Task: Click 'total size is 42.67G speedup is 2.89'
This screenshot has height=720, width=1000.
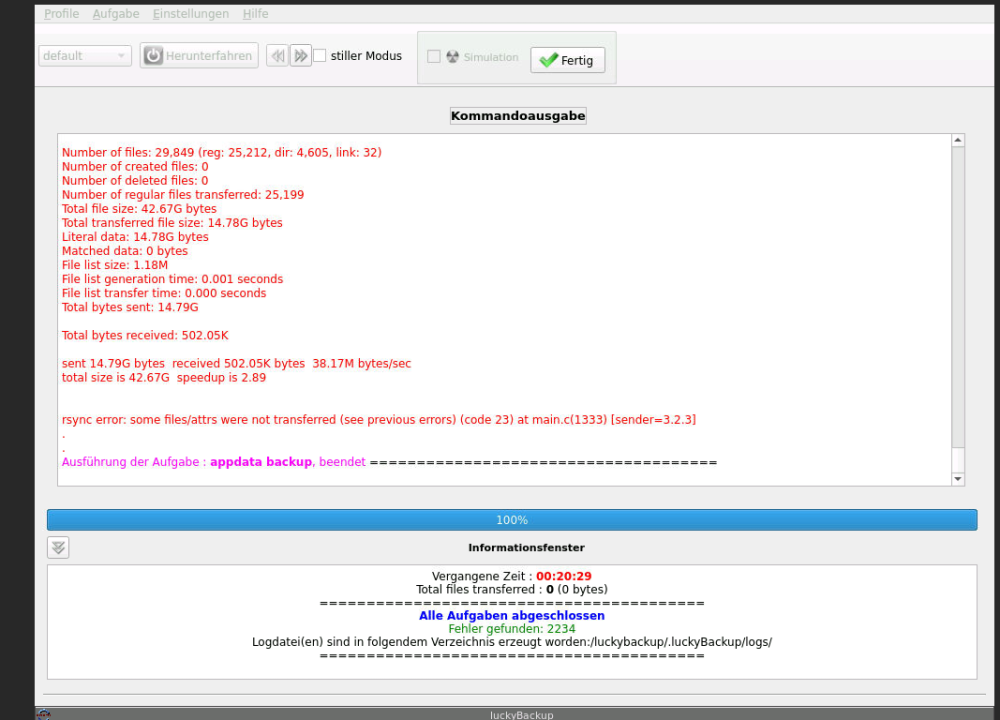Action: coord(164,378)
